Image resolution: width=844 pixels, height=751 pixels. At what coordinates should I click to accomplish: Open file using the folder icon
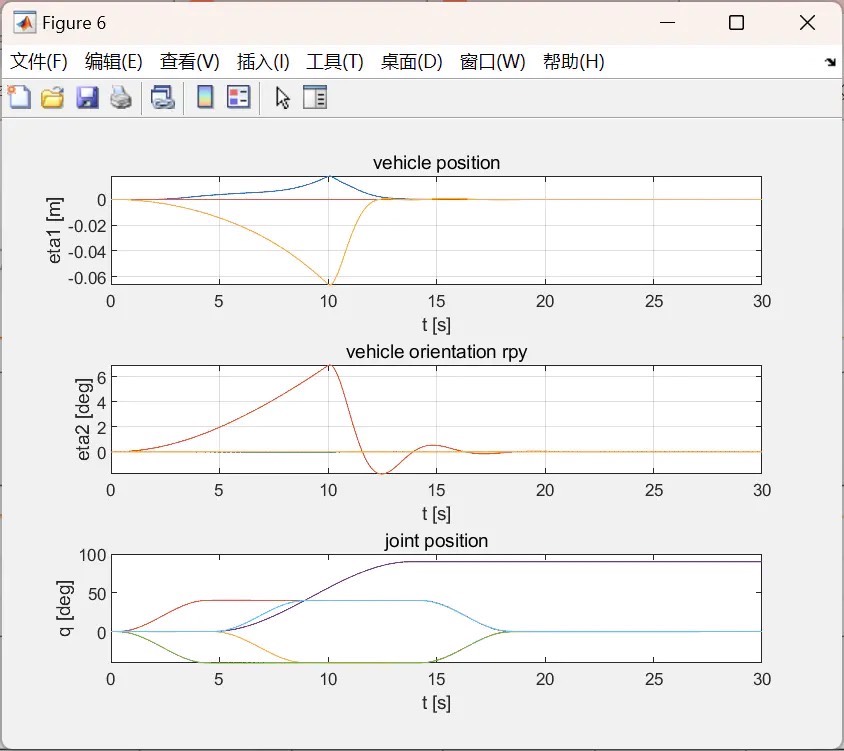[x=53, y=98]
